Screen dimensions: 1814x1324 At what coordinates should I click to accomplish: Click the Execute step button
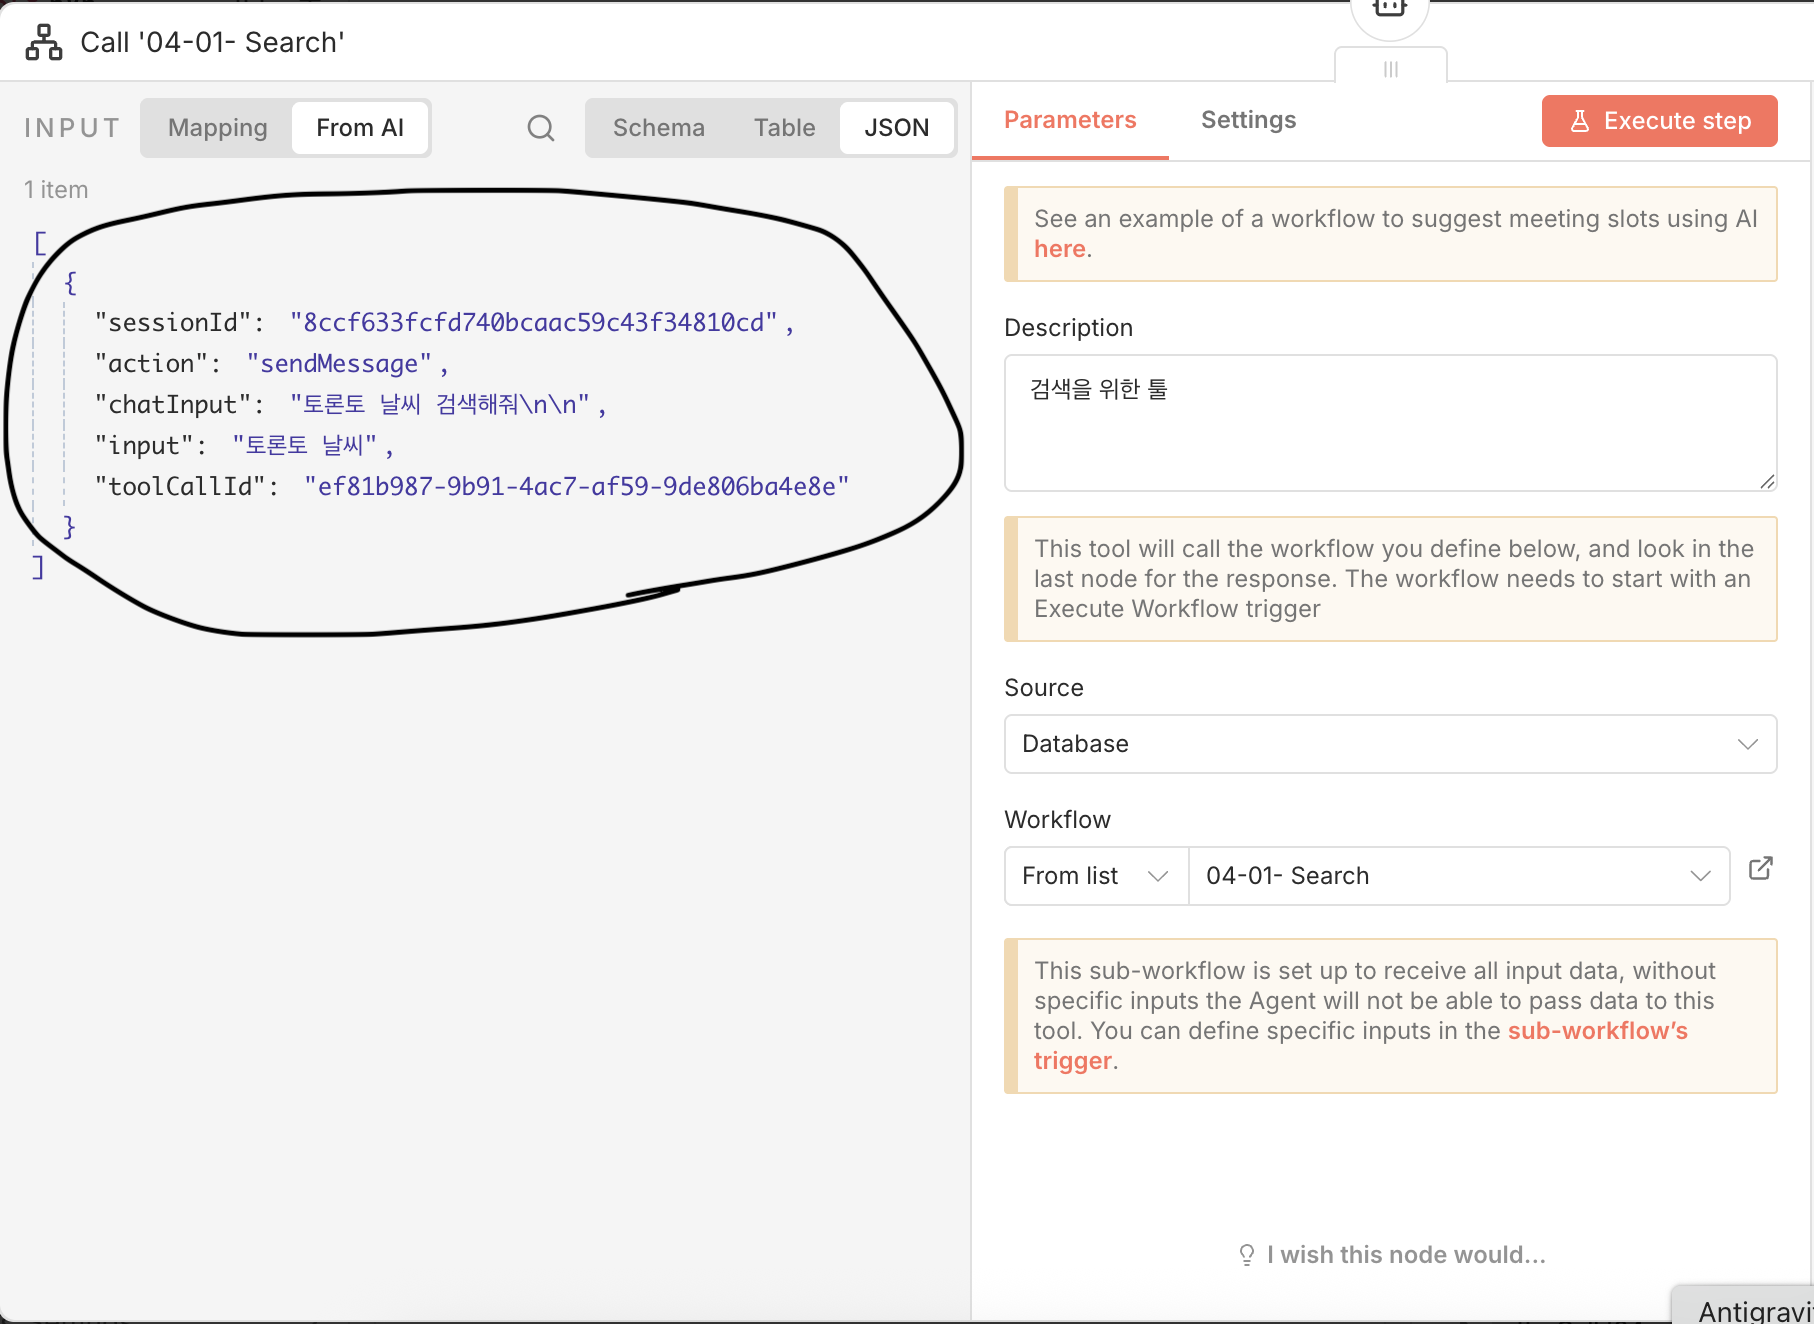point(1658,120)
